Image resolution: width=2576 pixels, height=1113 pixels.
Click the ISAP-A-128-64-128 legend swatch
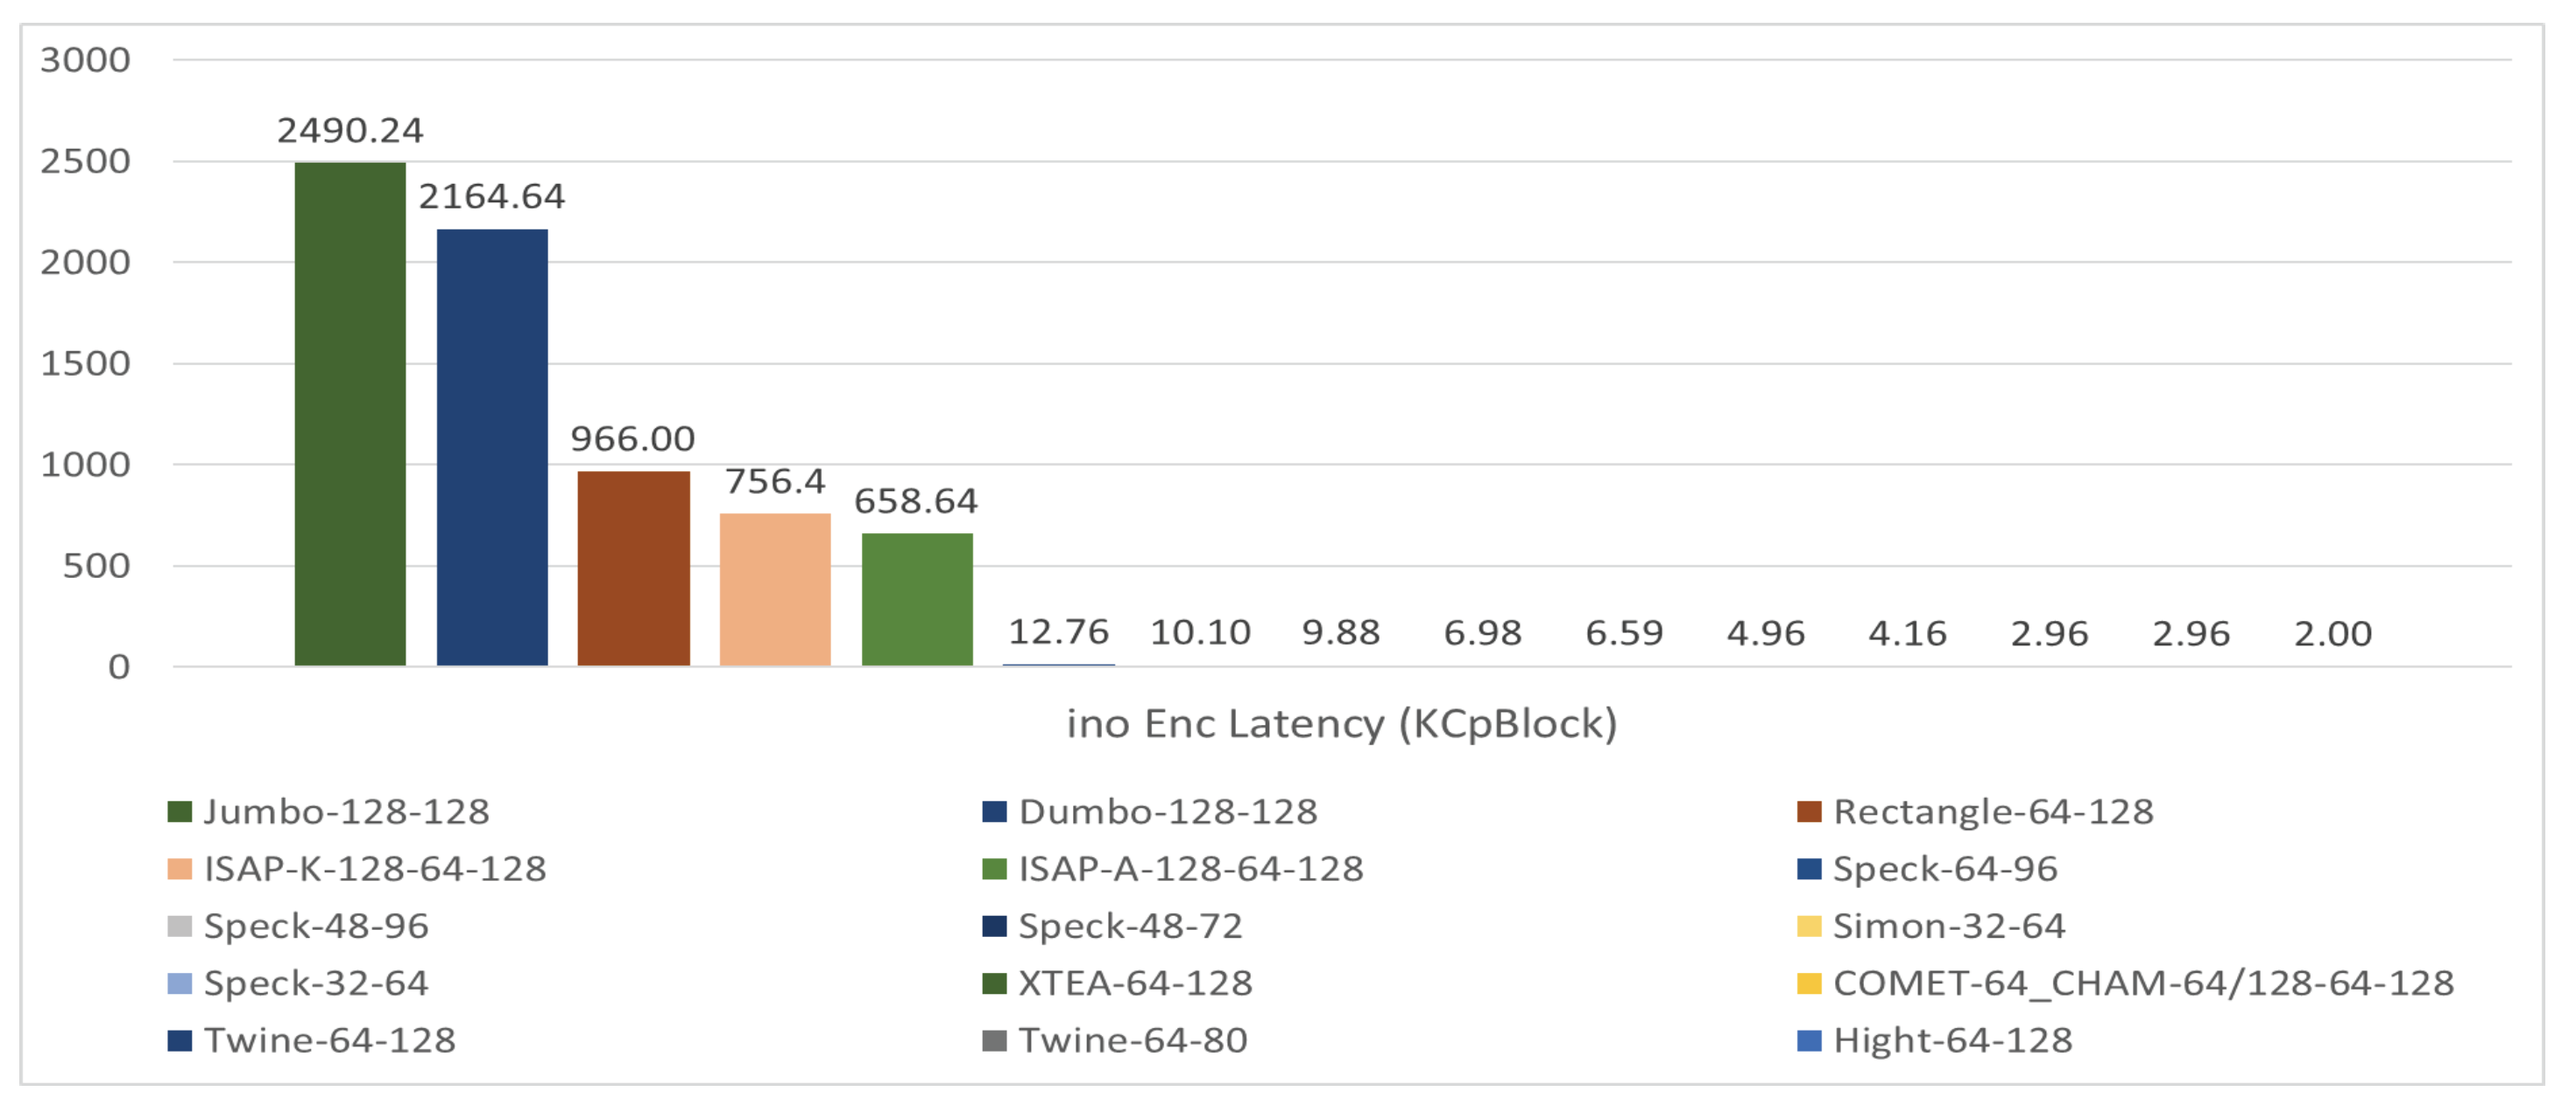click(994, 868)
